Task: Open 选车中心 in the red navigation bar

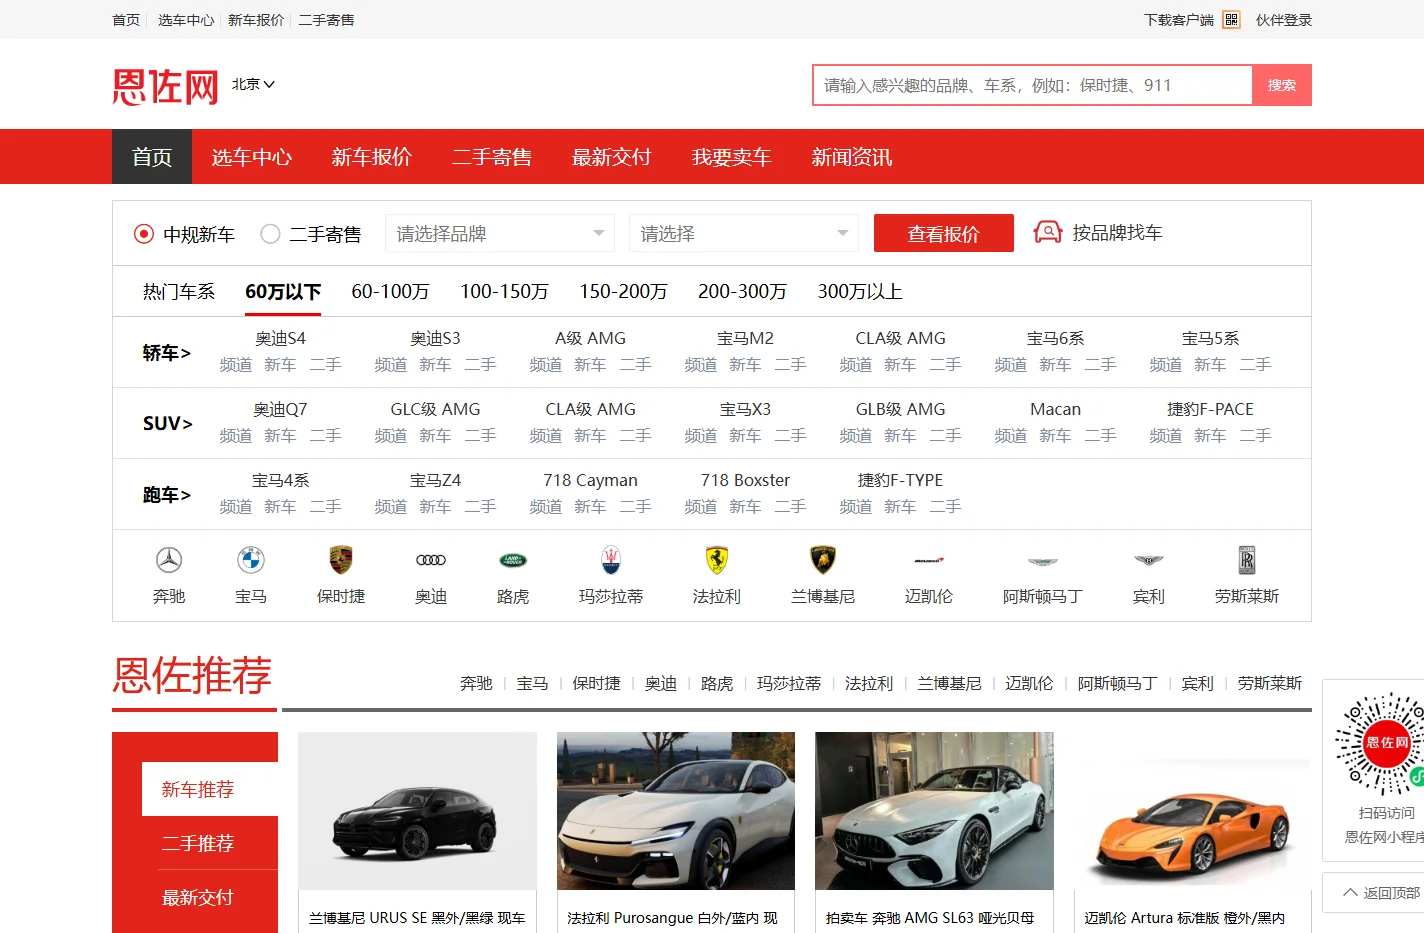Action: coord(252,157)
